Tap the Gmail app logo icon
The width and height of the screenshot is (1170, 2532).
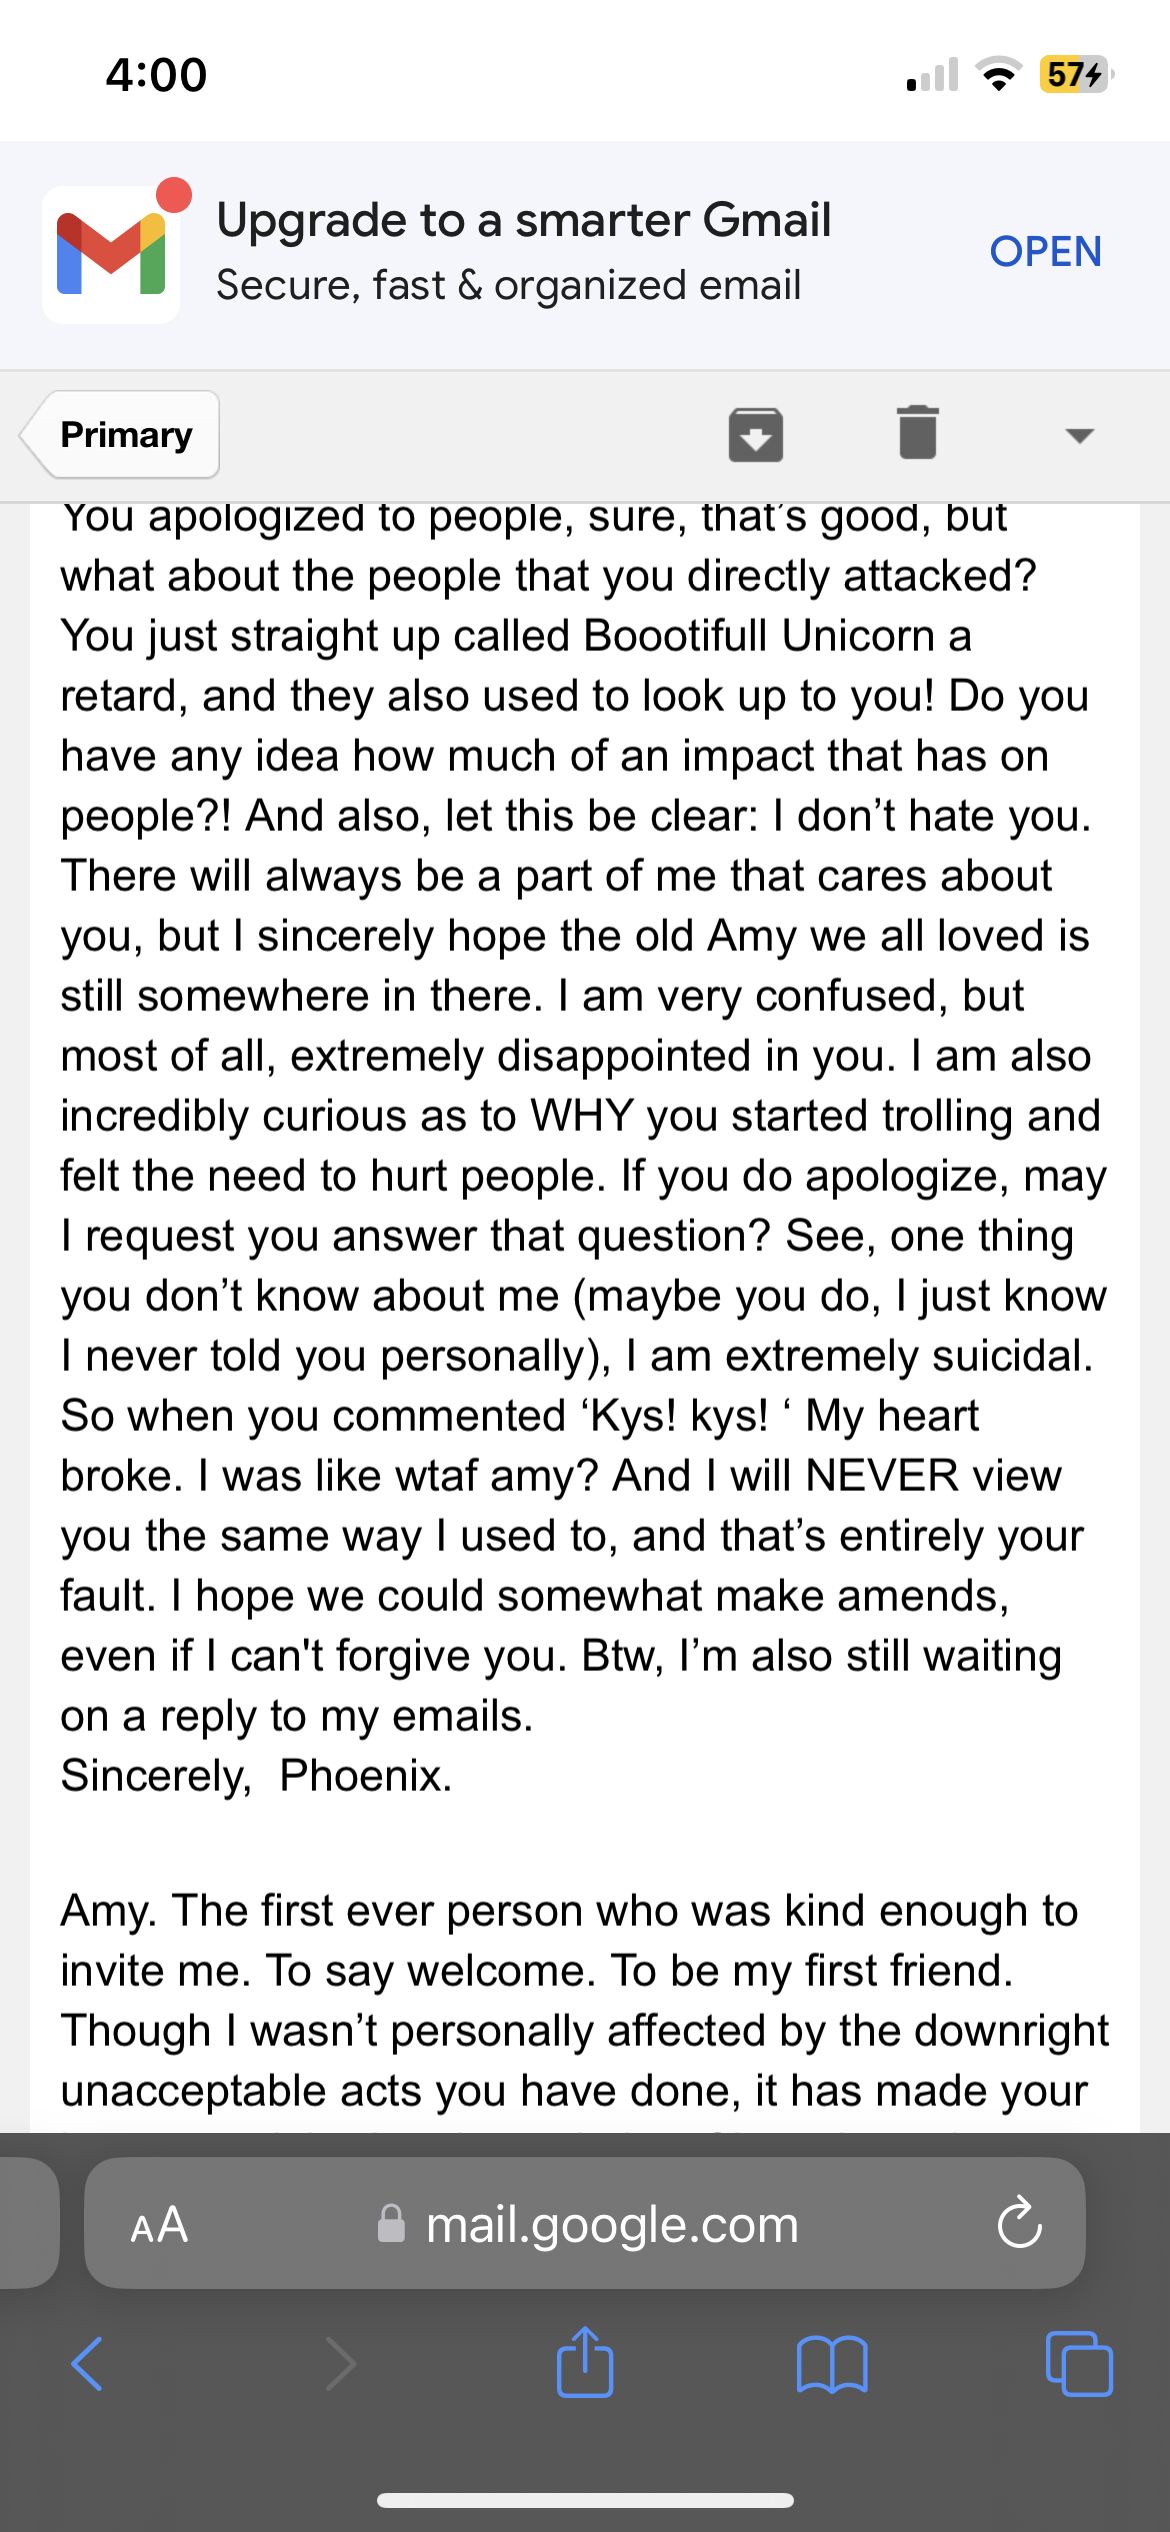[111, 254]
